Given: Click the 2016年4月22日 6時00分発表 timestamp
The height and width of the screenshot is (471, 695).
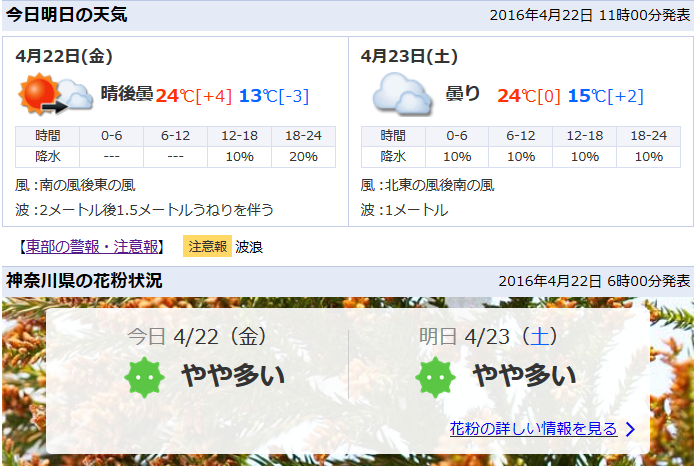Looking at the screenshot, I should (594, 281).
